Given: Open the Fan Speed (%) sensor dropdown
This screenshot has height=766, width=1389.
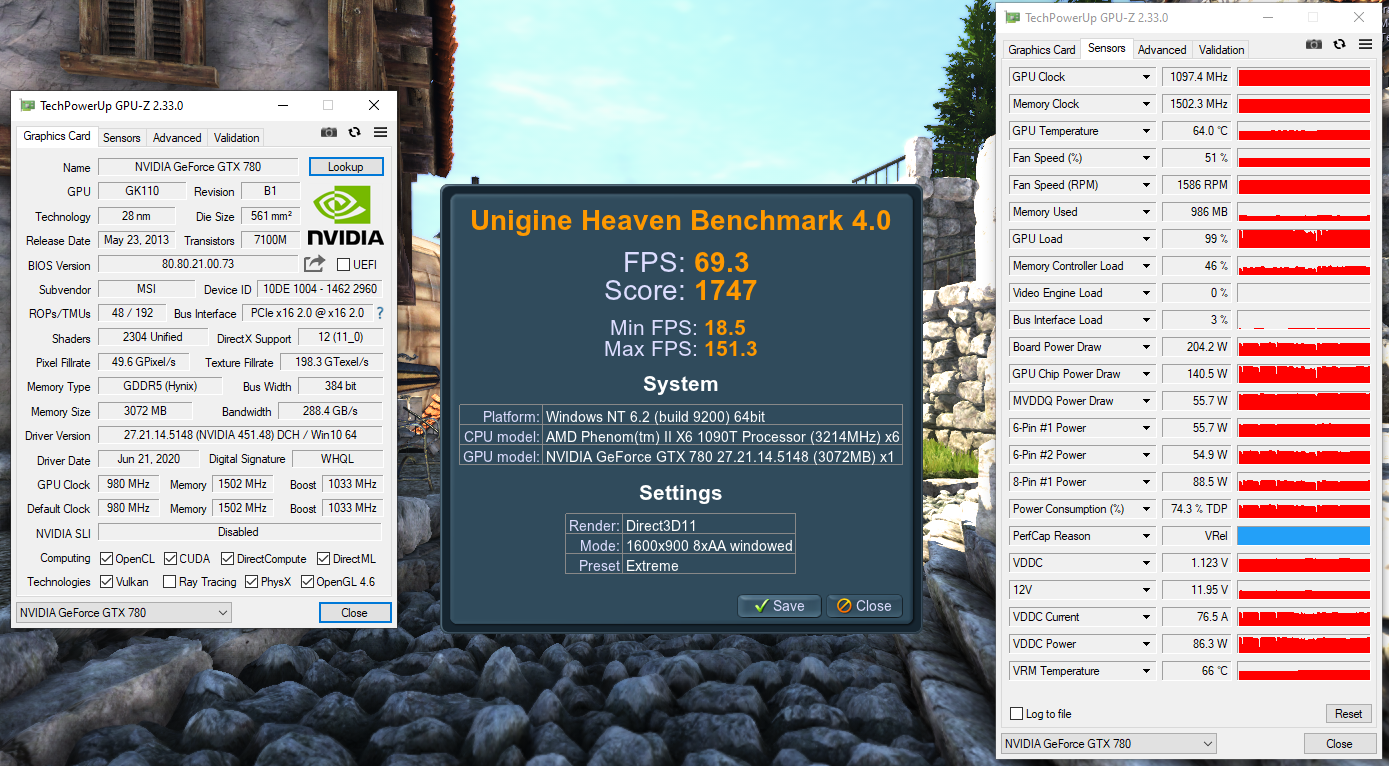Looking at the screenshot, I should tap(1146, 158).
